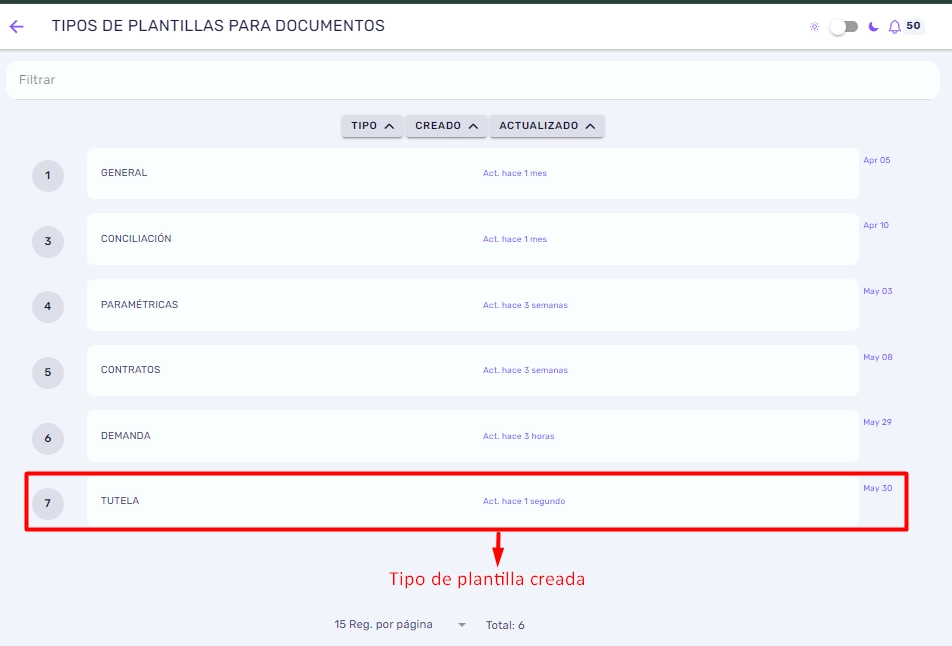
Task: Click 'Act. hace 1 mes' on GENERAL row
Action: tap(515, 173)
